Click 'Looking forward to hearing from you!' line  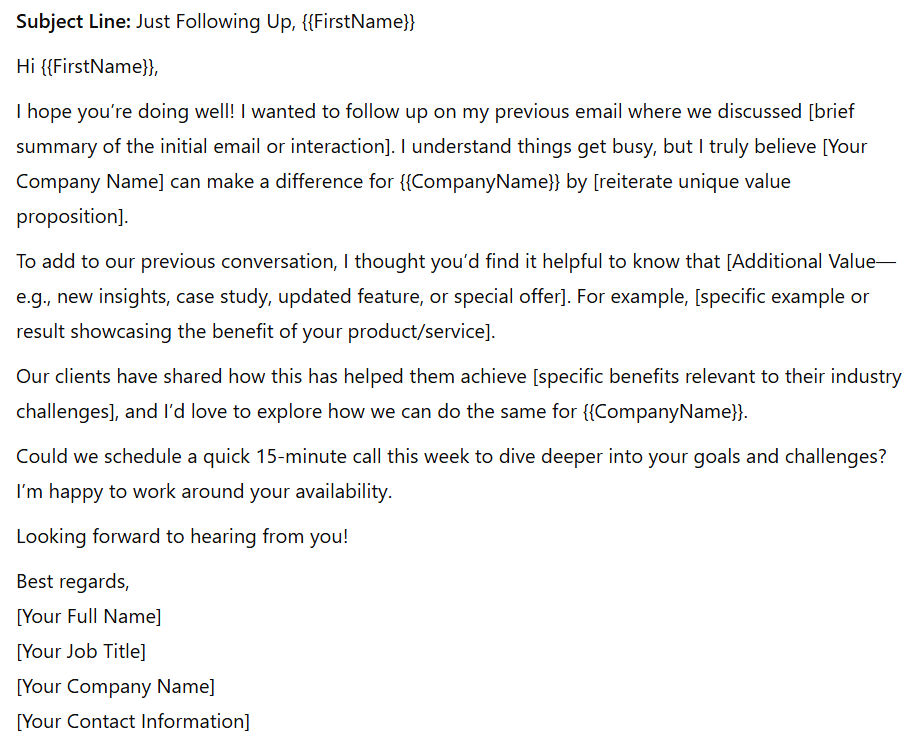[182, 536]
